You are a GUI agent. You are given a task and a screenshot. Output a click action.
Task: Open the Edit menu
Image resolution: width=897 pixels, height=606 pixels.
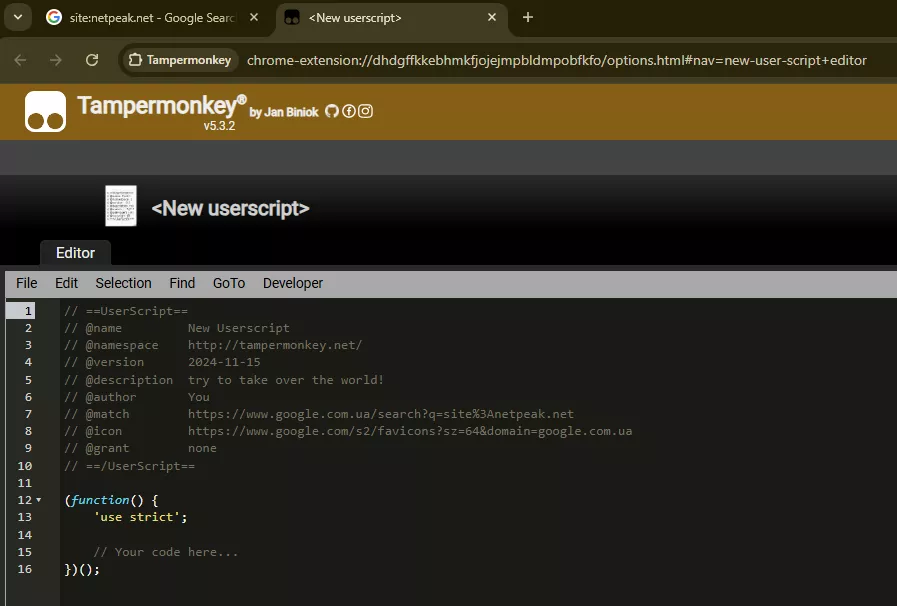[66, 283]
